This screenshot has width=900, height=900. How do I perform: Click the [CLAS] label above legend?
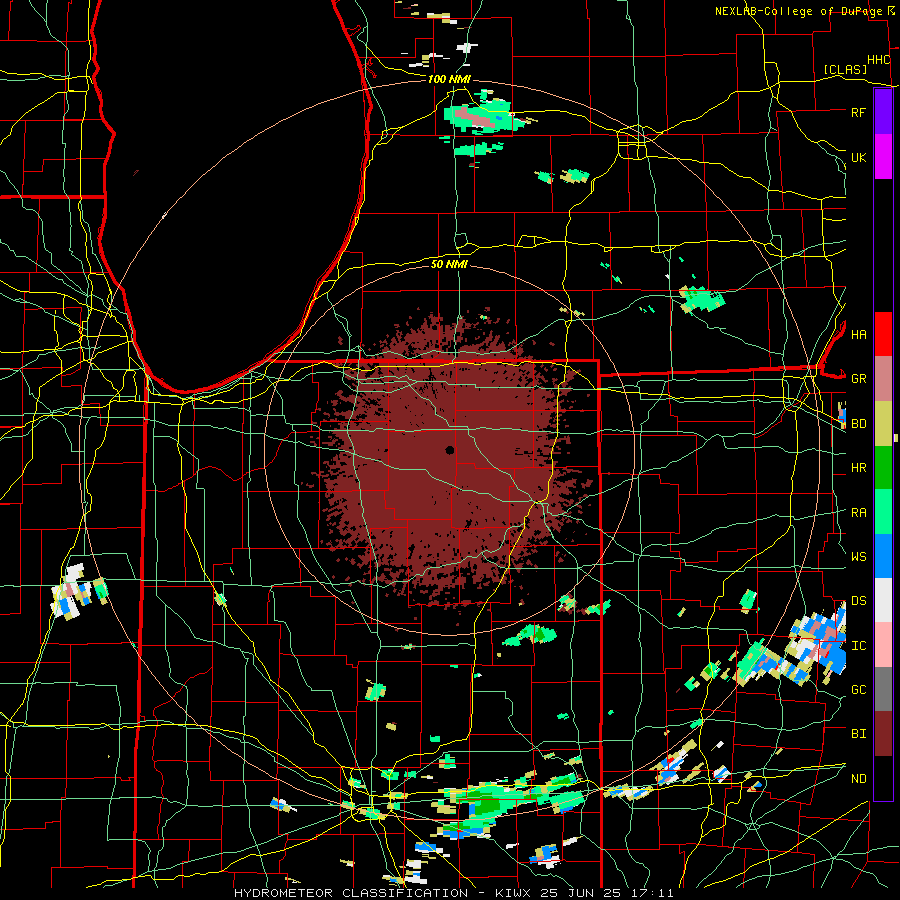tap(845, 69)
